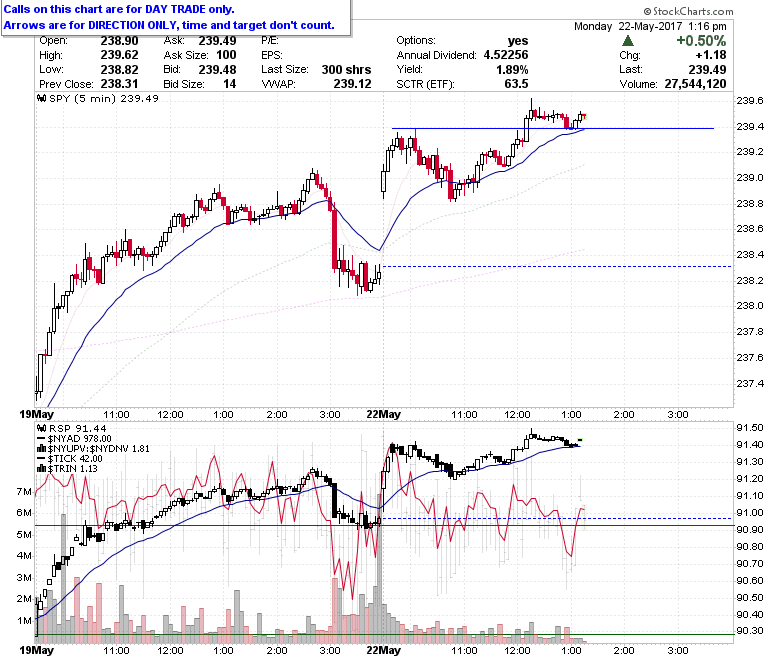Click the date 'Monday 22-May-2017 1:16 pm'
This screenshot has height=659, width=780.
click(x=650, y=26)
